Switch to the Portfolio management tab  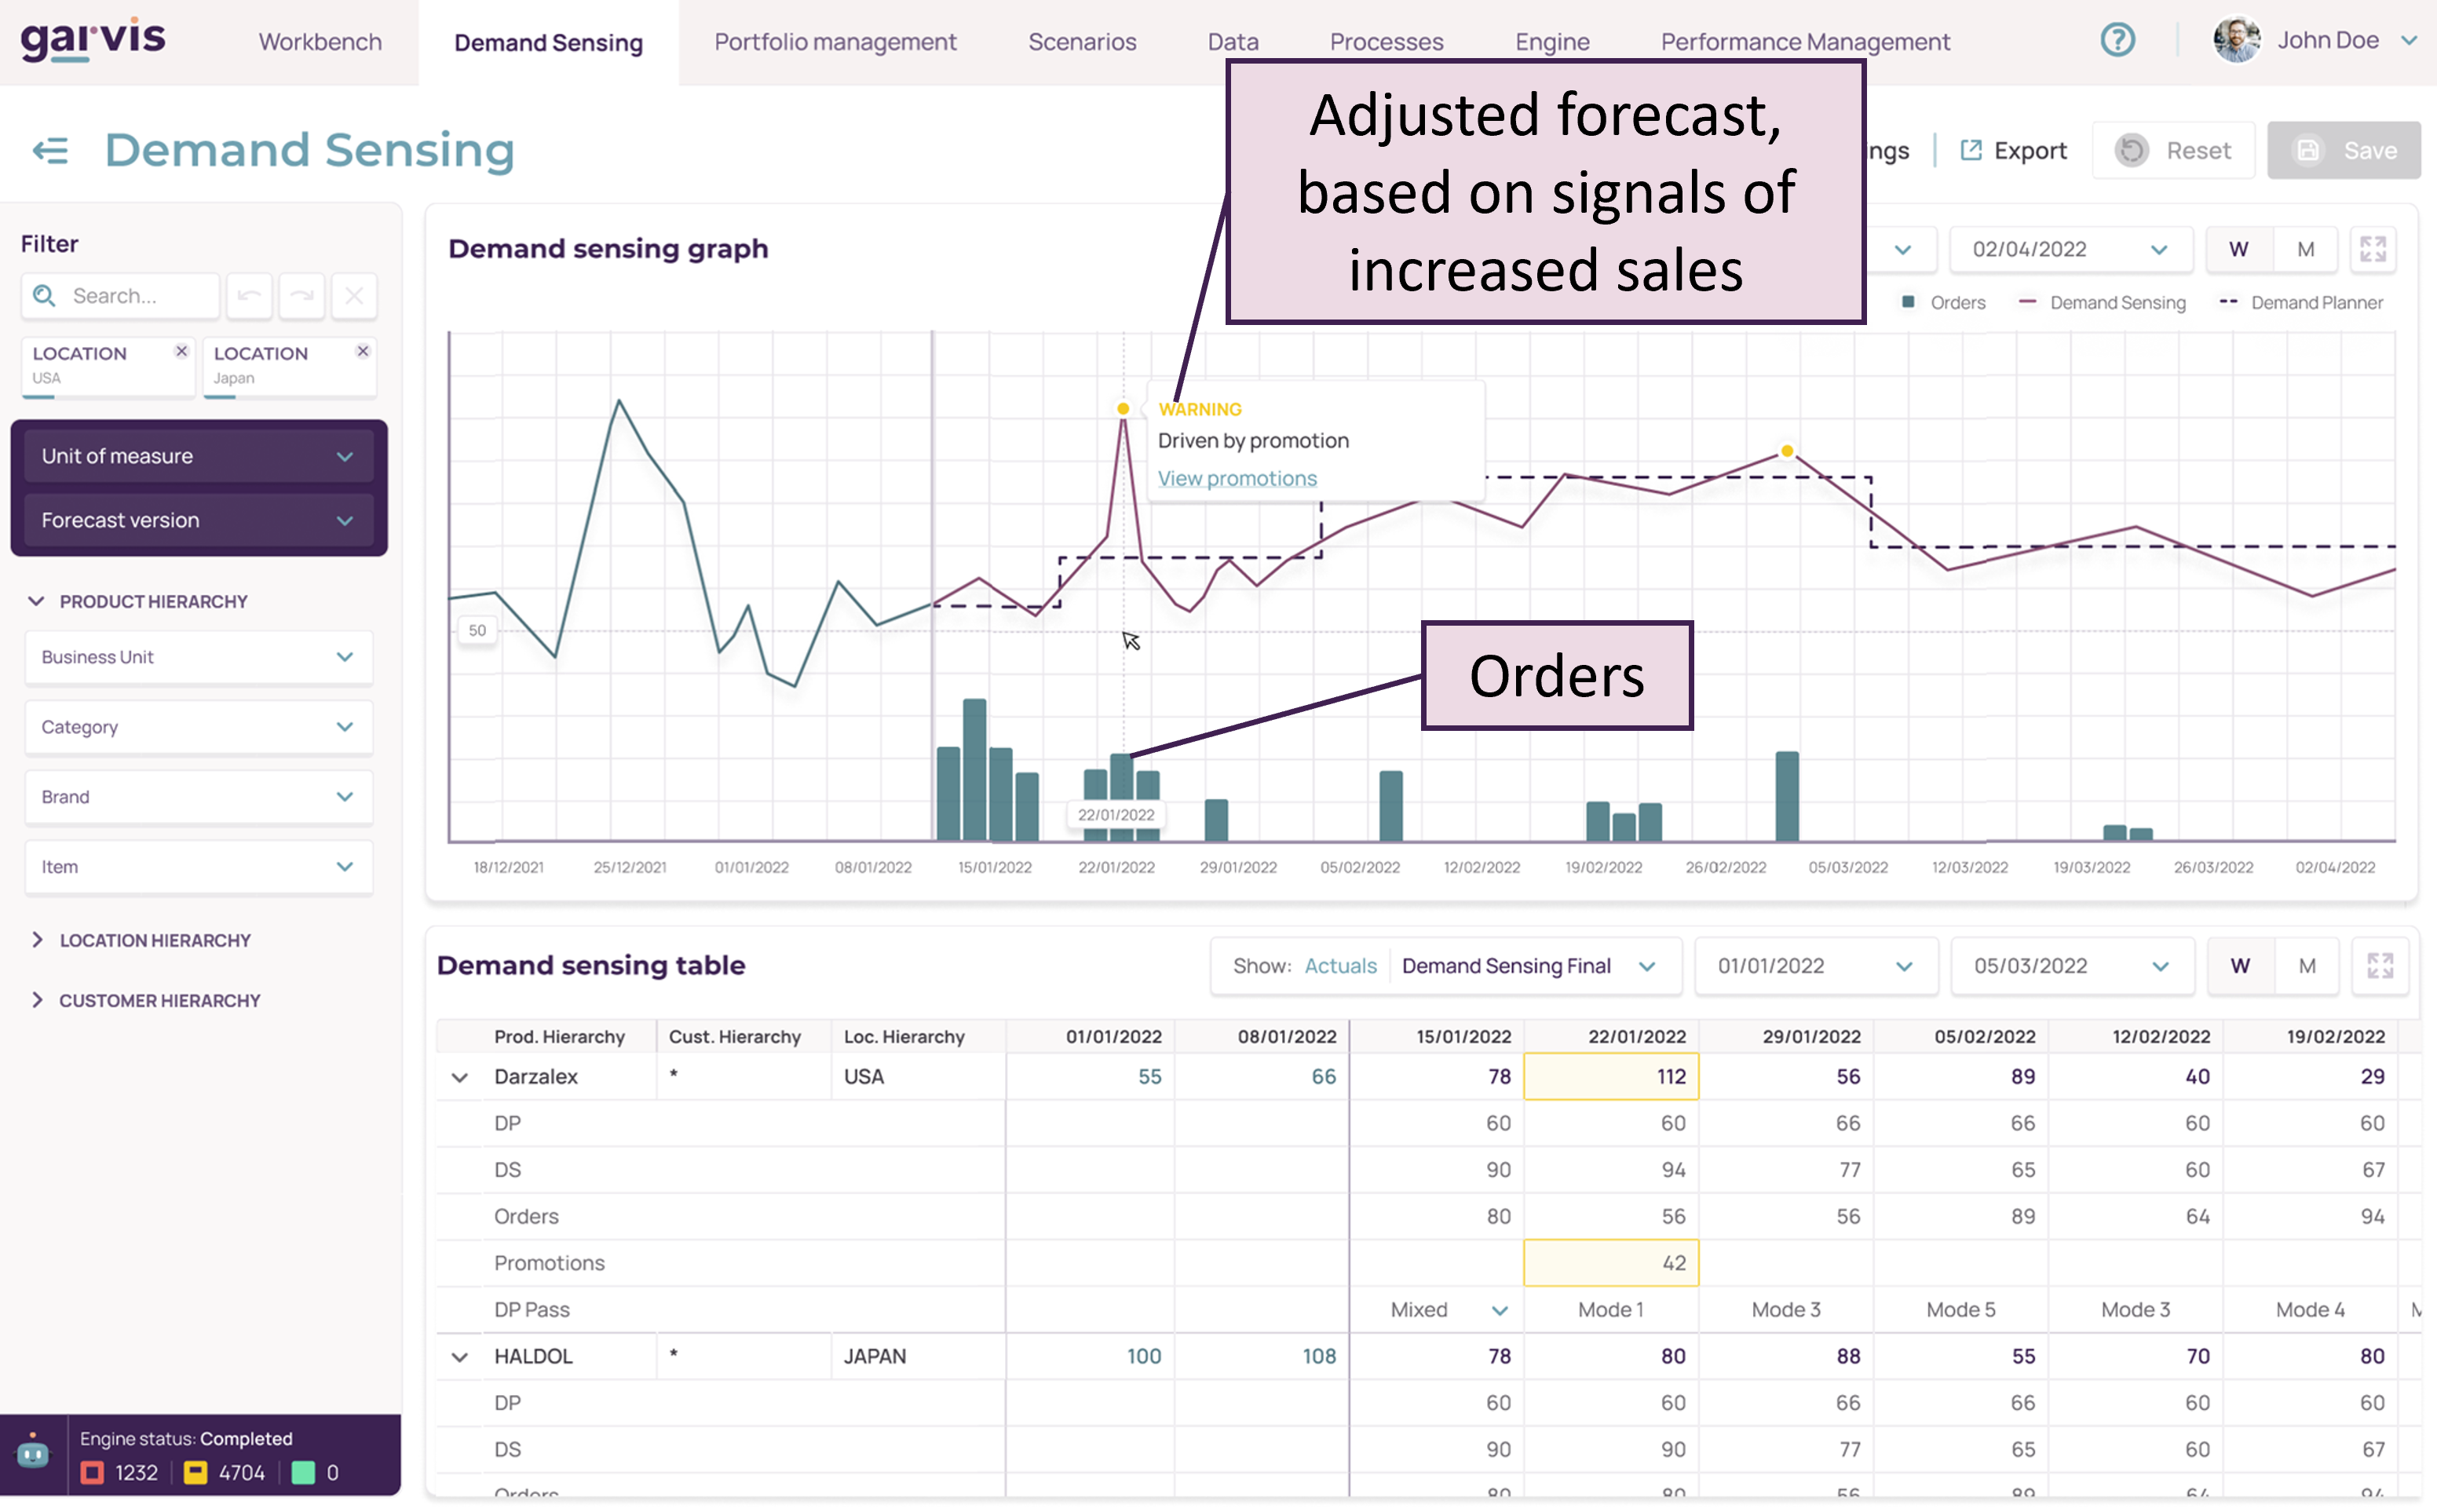(835, 41)
